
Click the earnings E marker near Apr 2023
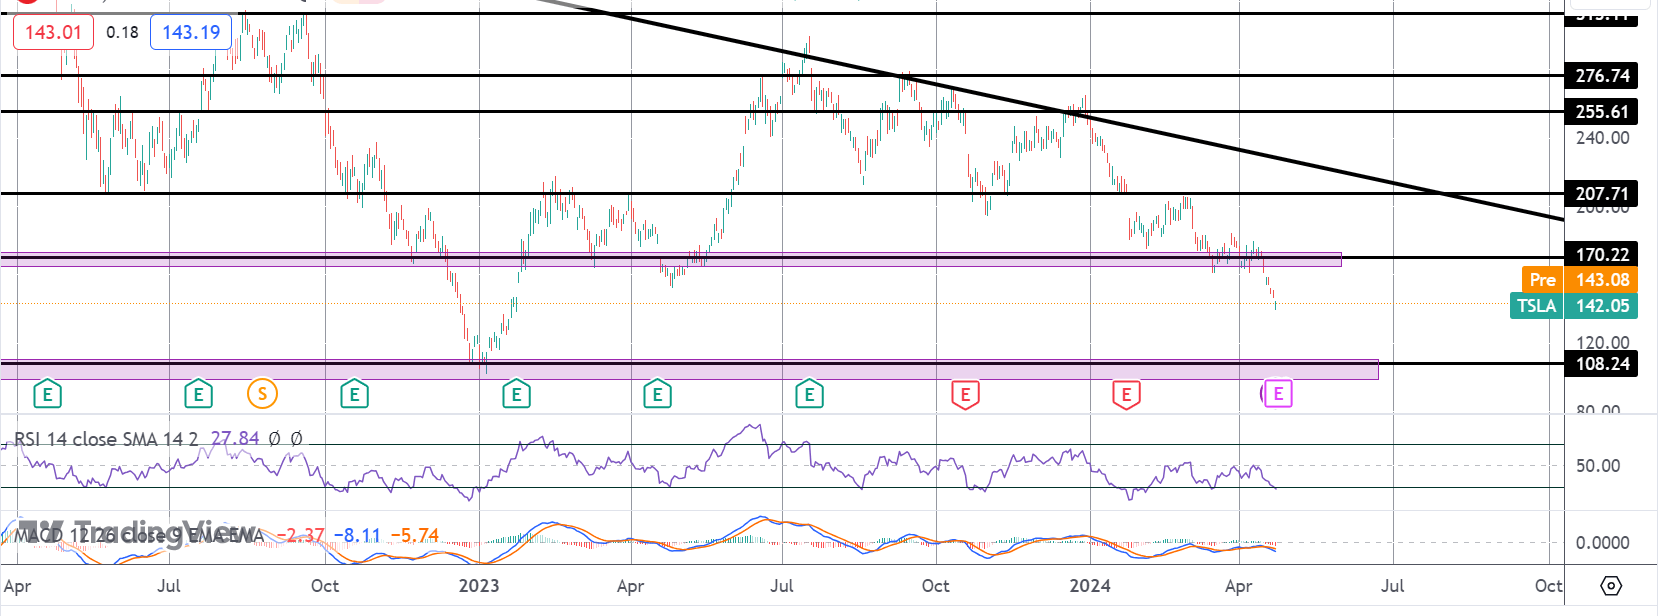[657, 394]
